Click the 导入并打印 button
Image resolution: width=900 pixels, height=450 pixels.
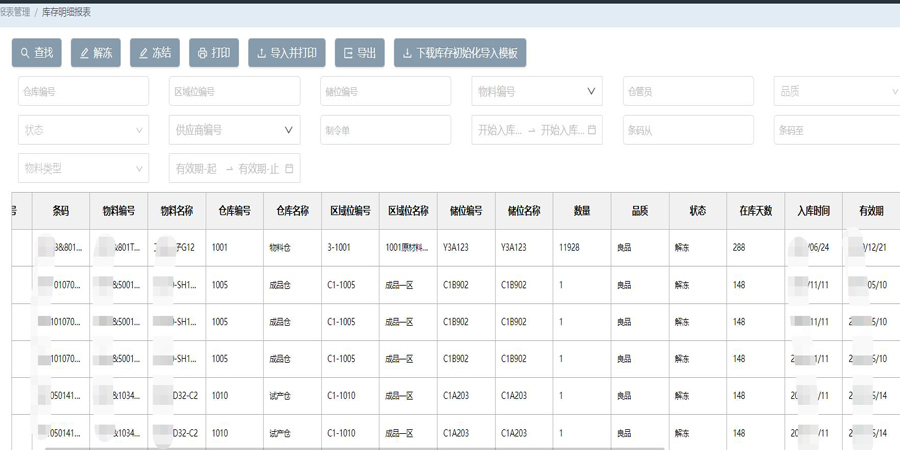(x=287, y=53)
